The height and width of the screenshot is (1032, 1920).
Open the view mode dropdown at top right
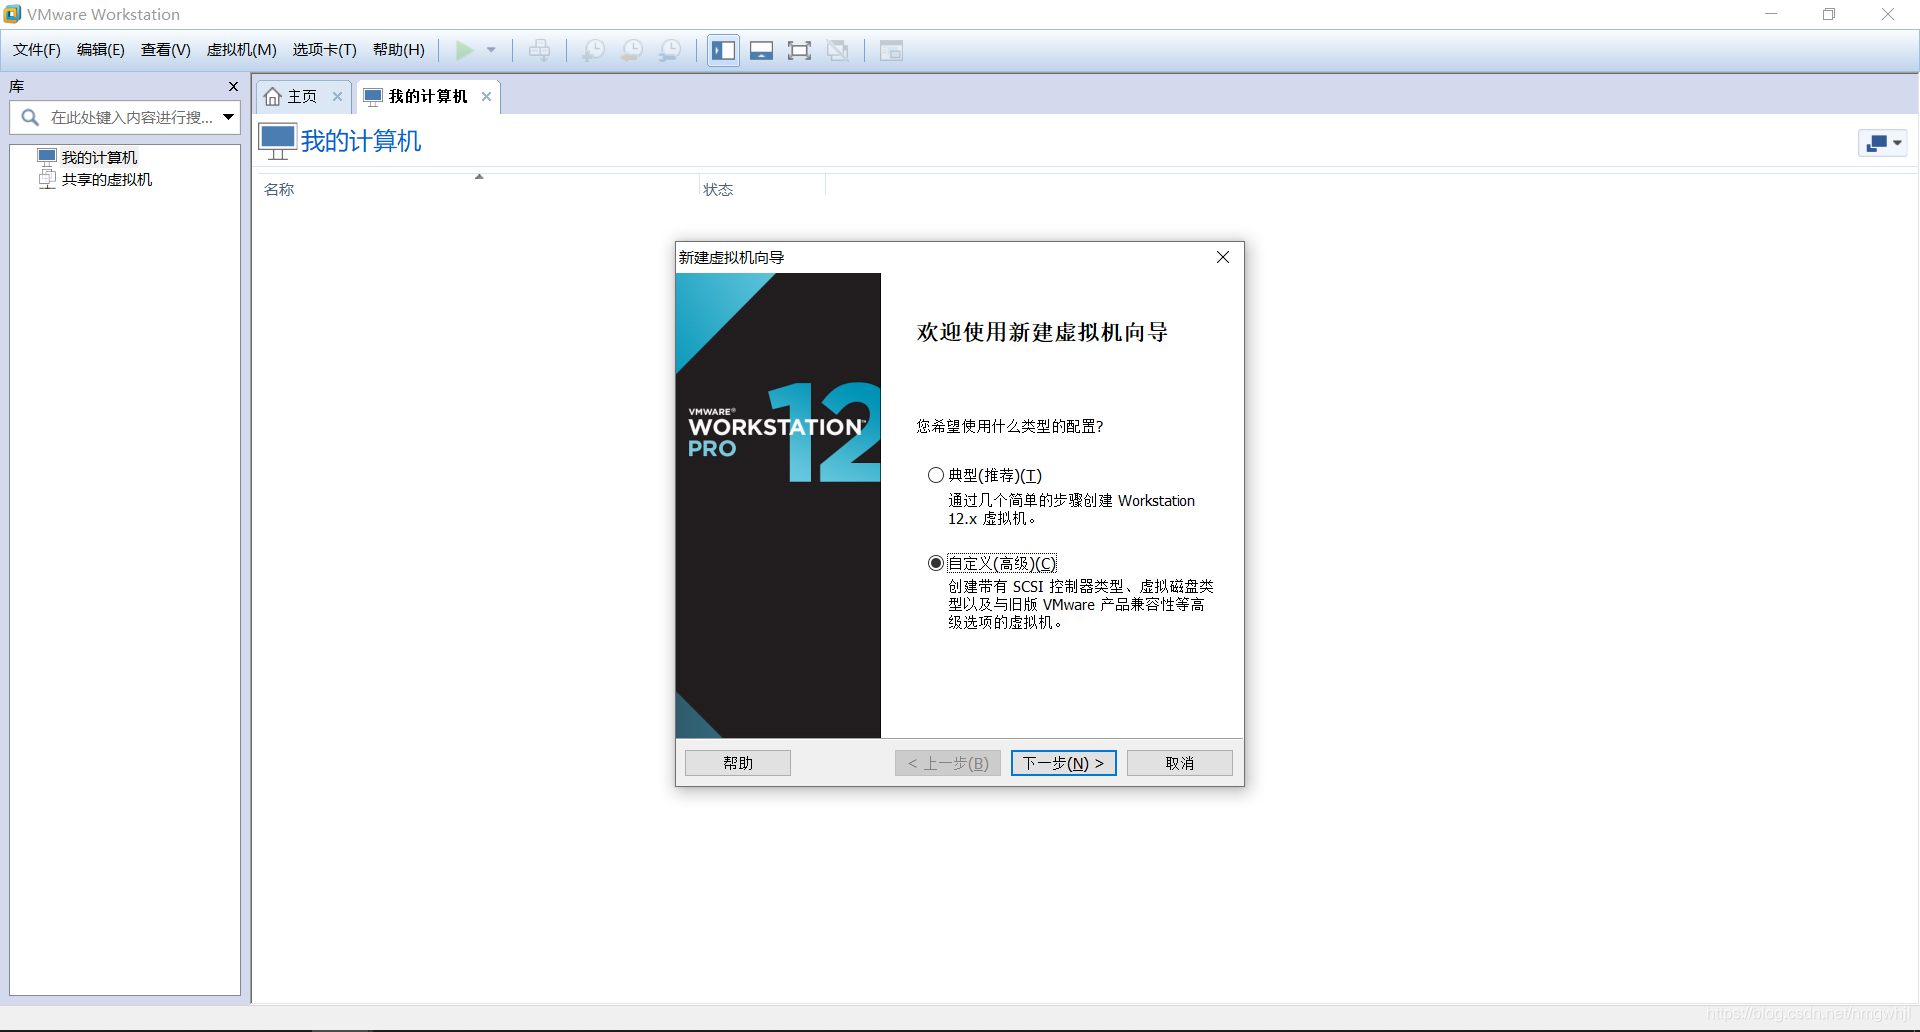click(1883, 143)
